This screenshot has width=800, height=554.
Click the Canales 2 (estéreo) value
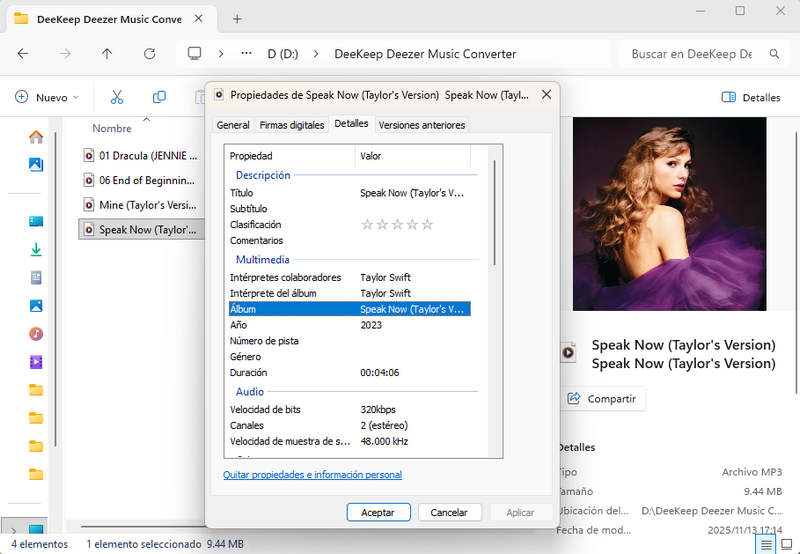click(384, 425)
